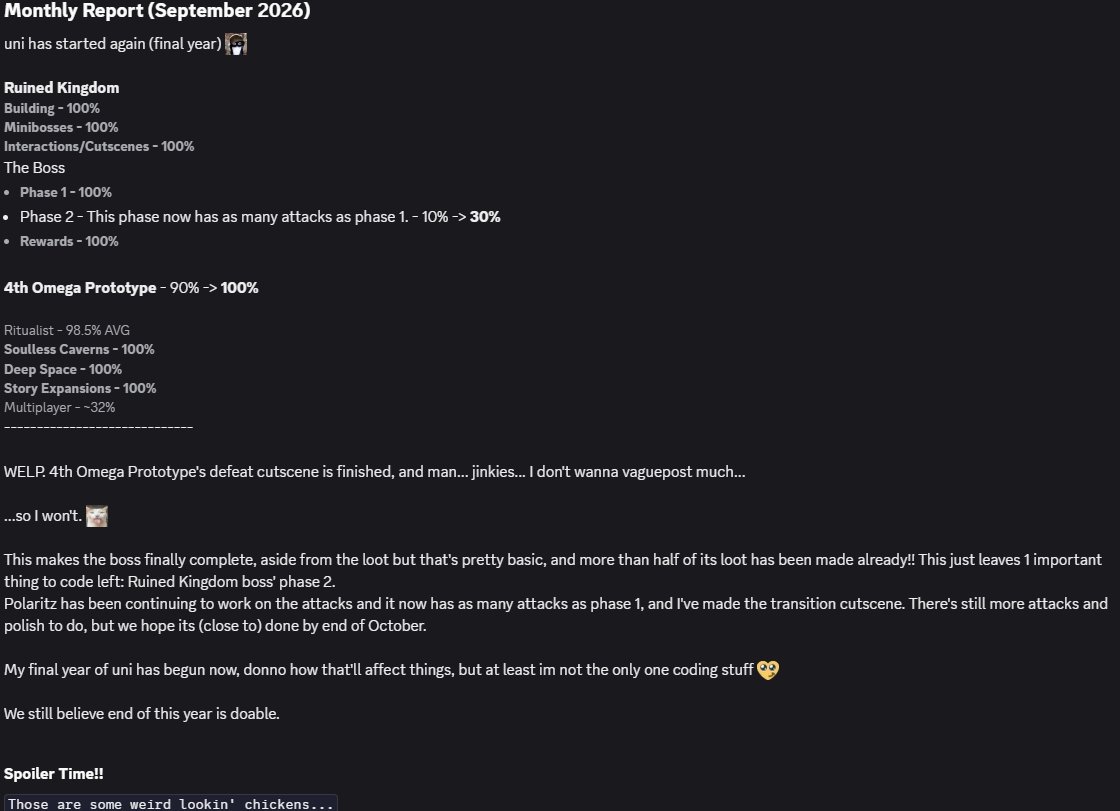Viewport: 1120px width, 811px height.
Task: Click the 'Deep Space - 100%' line
Action: (63, 369)
